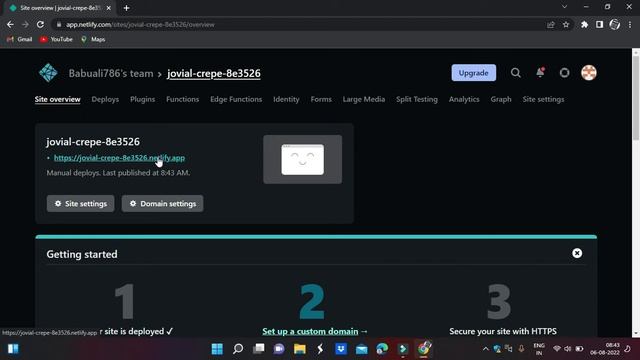This screenshot has height=360, width=640.
Task: Go back with browser back arrow
Action: pyautogui.click(x=10, y=24)
